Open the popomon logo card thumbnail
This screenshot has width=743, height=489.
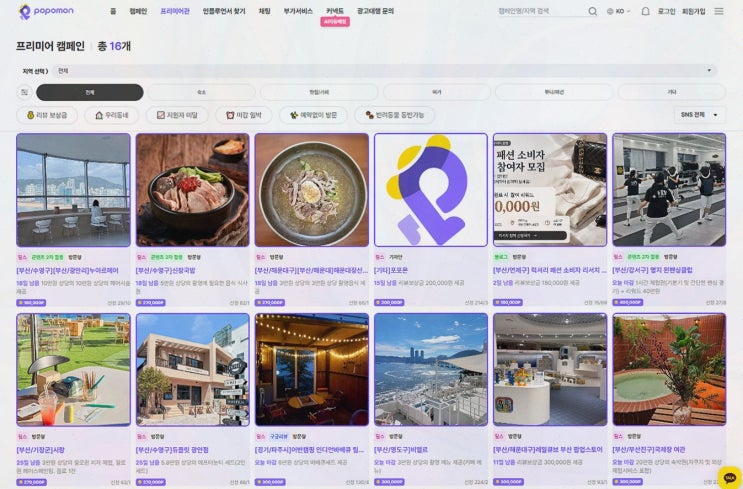[431, 190]
